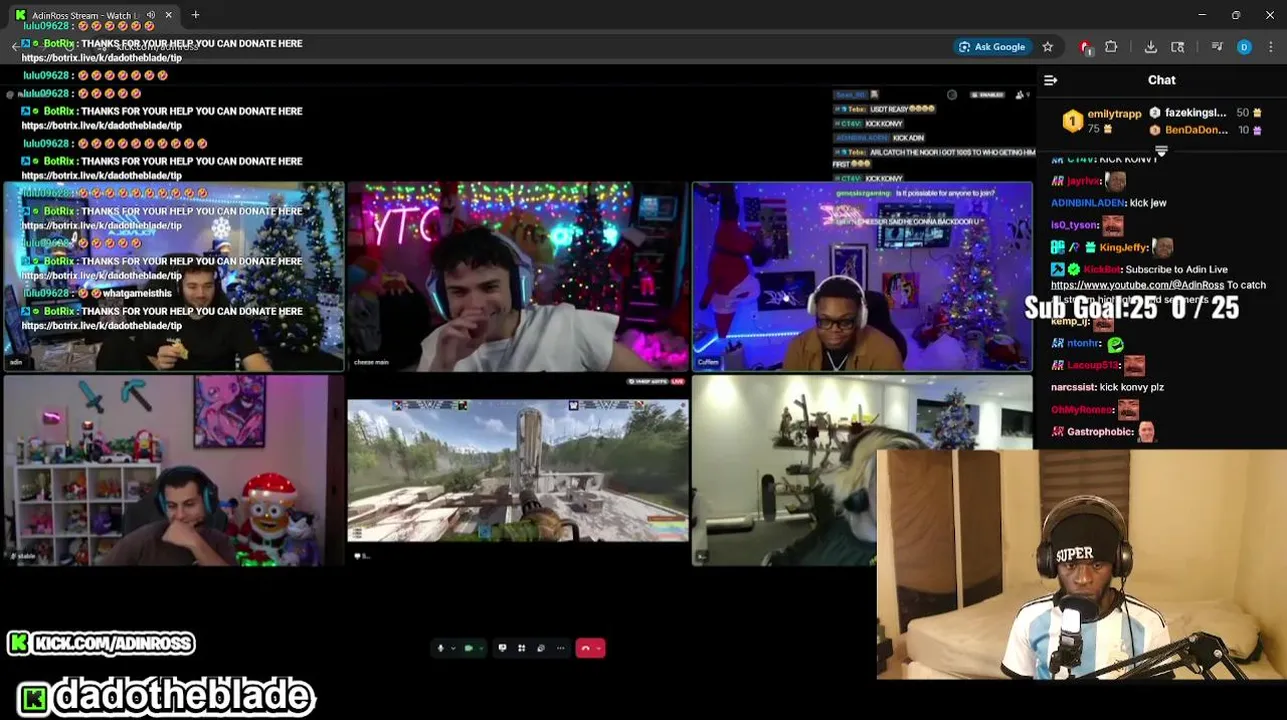Mute the AdinRoss Stream tab audio icon

pyautogui.click(x=151, y=15)
